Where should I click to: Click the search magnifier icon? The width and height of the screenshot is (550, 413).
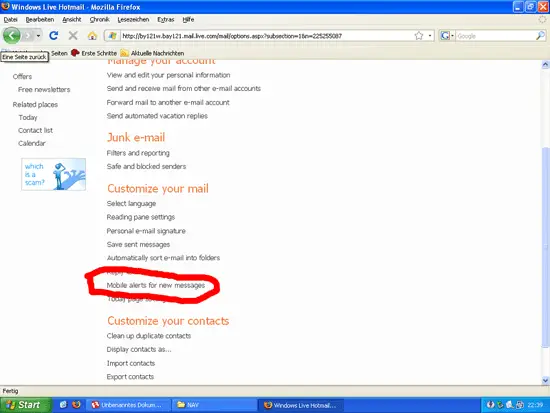point(541,36)
